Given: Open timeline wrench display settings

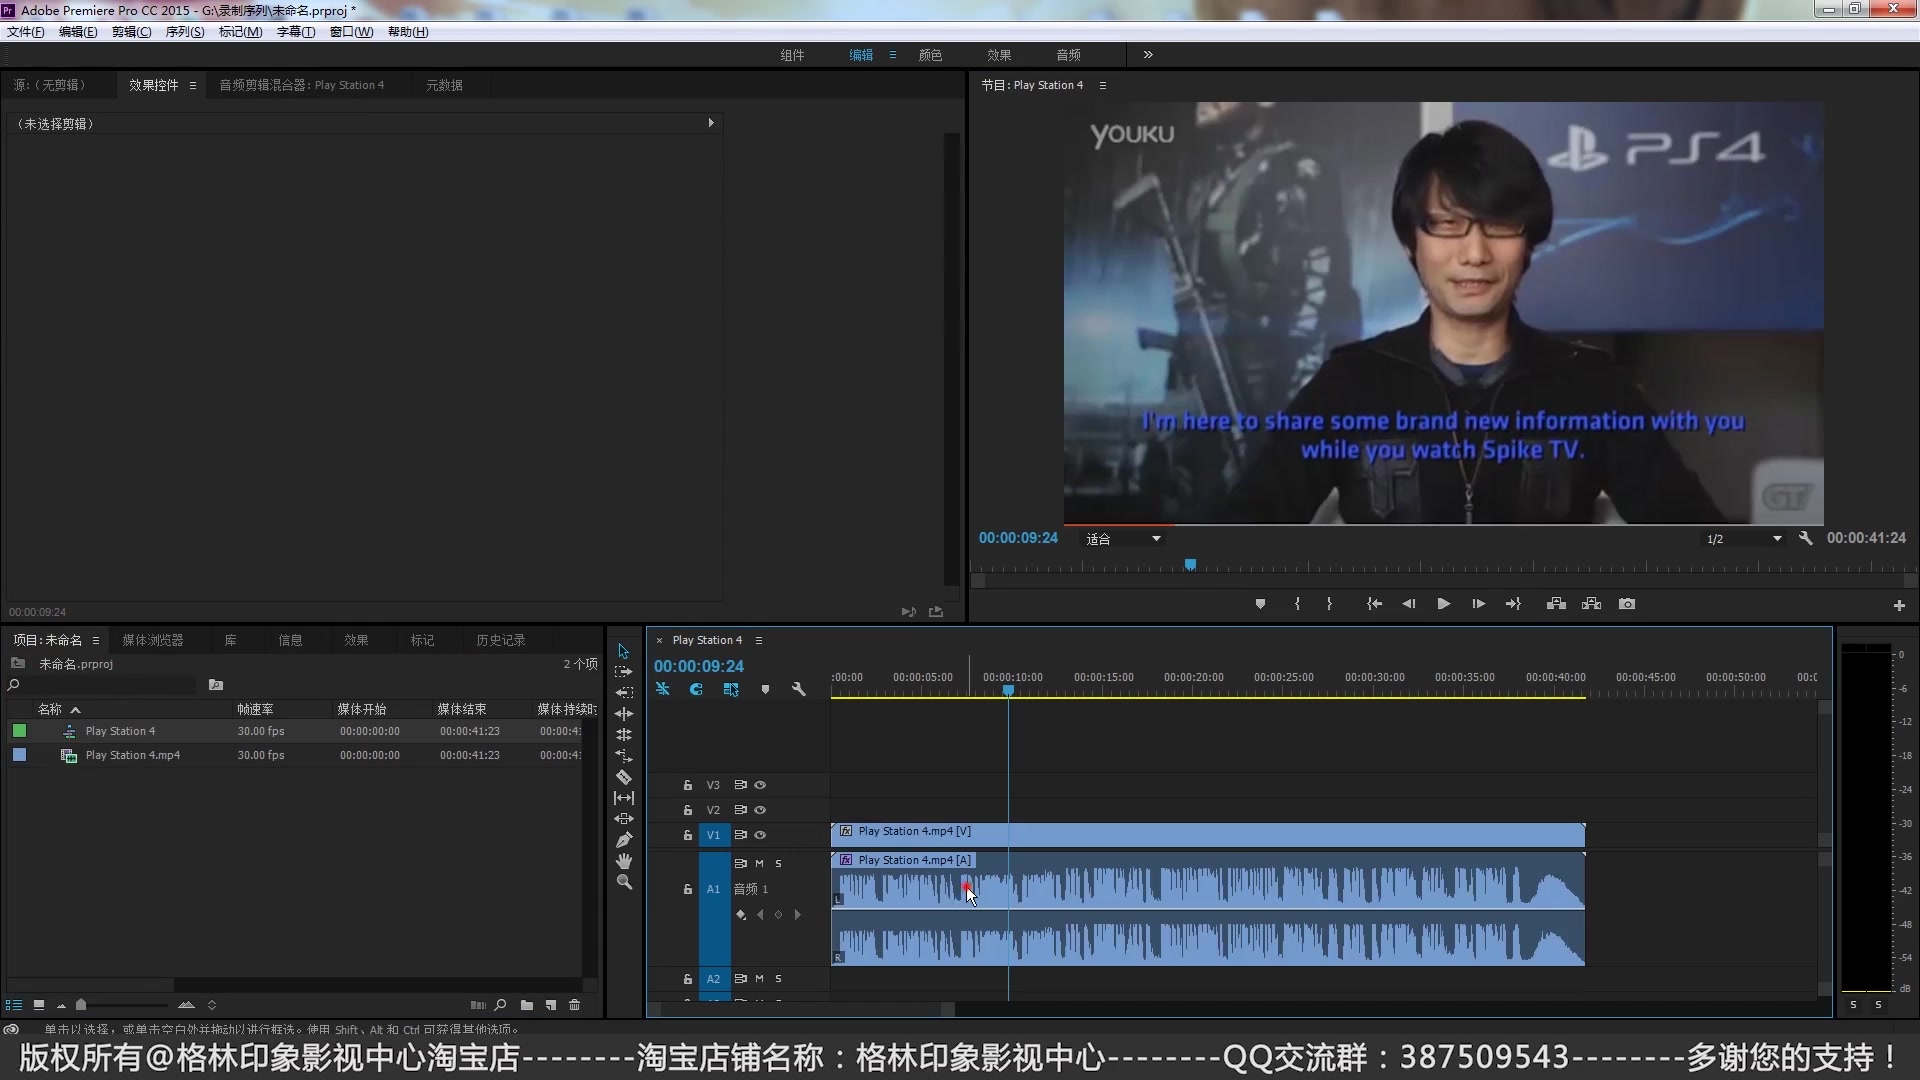Looking at the screenshot, I should pyautogui.click(x=798, y=689).
